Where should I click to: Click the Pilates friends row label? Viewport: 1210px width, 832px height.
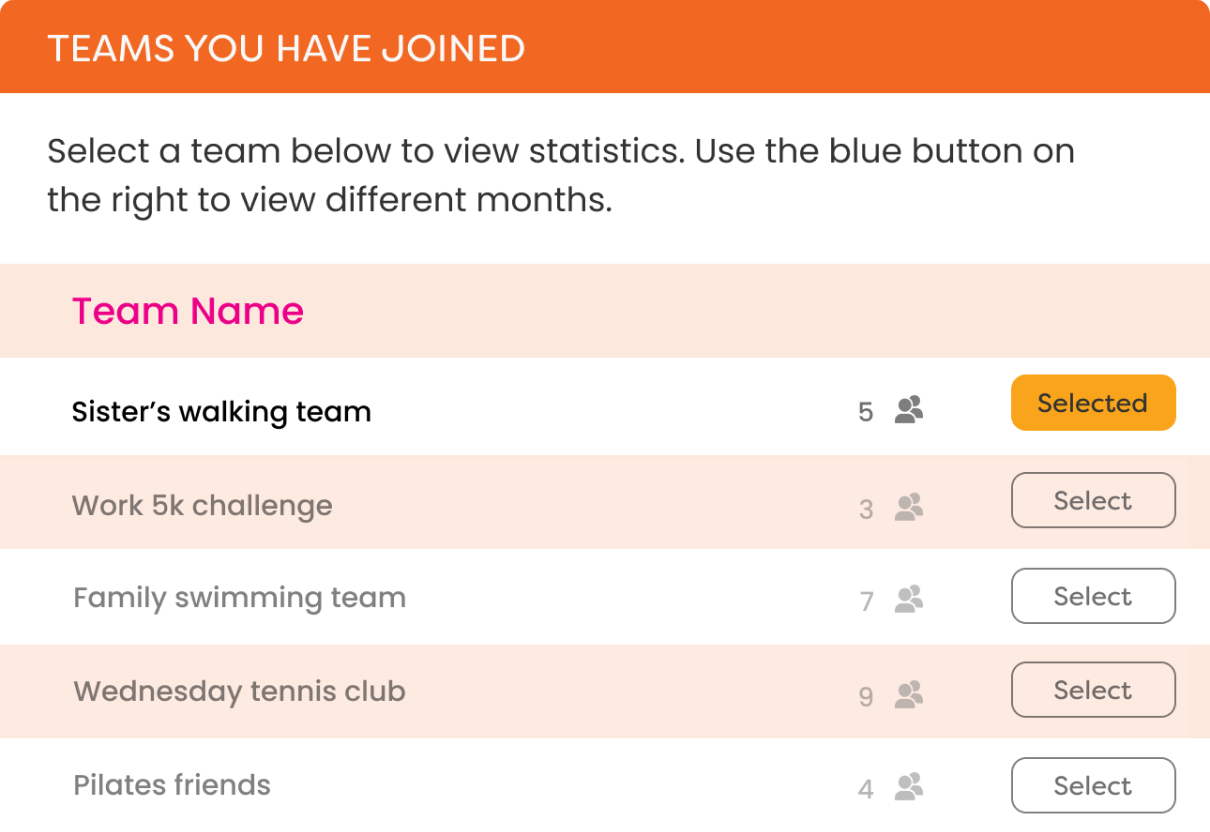coord(172,785)
